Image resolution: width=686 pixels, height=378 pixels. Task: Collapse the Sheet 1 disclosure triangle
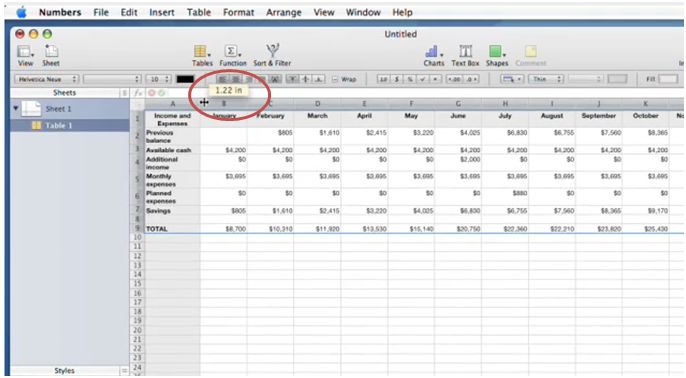click(16, 108)
